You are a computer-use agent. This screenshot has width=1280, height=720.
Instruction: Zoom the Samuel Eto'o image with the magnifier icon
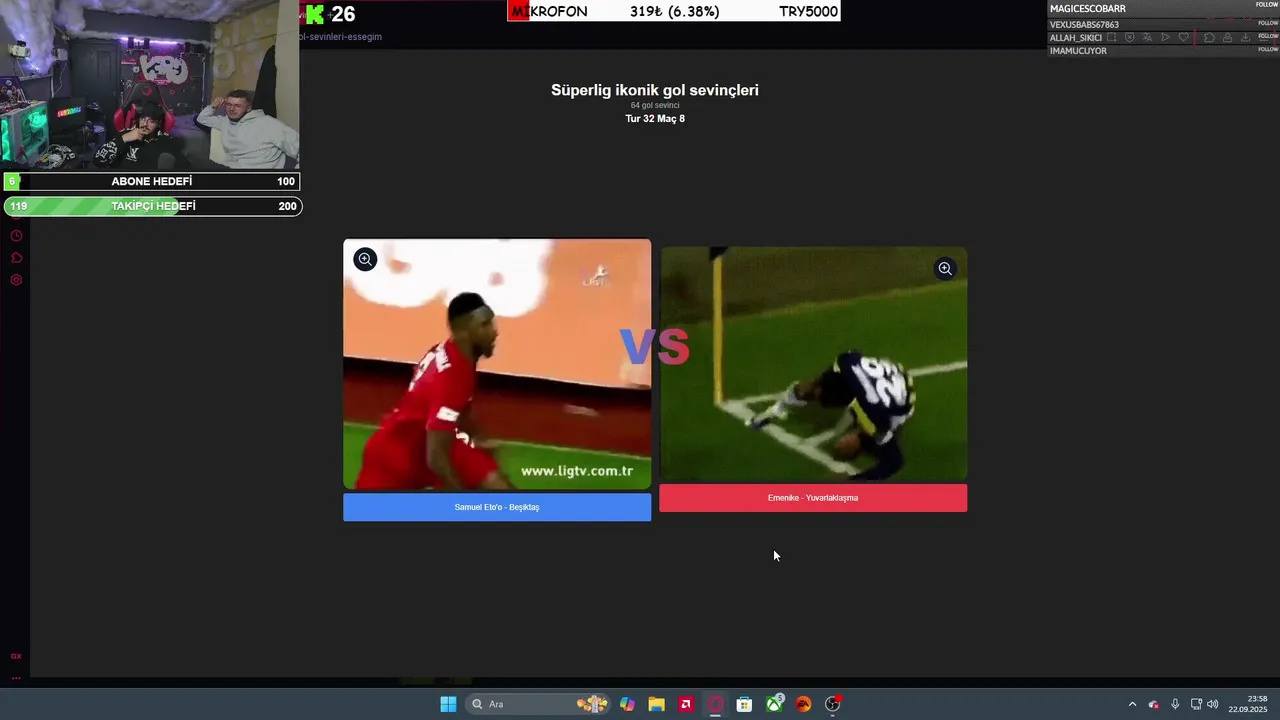click(365, 259)
